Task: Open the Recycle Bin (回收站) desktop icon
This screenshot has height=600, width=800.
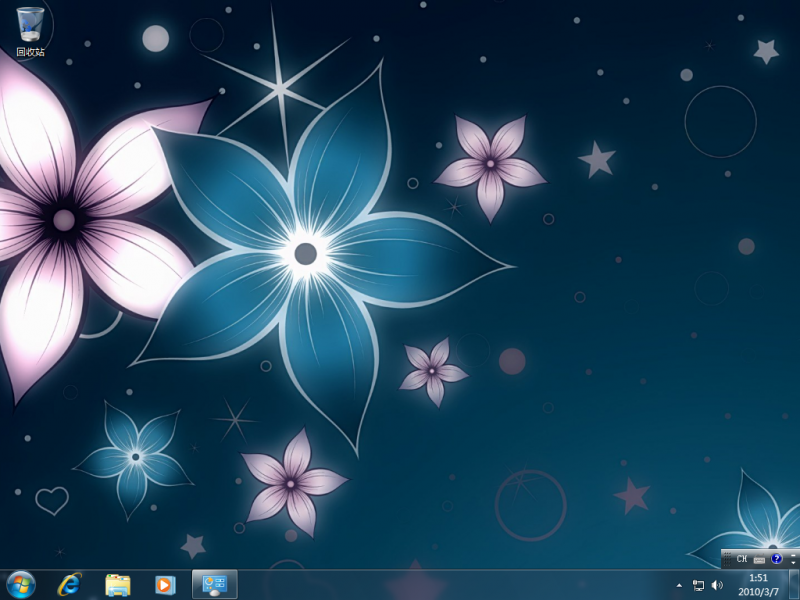Action: click(30, 32)
